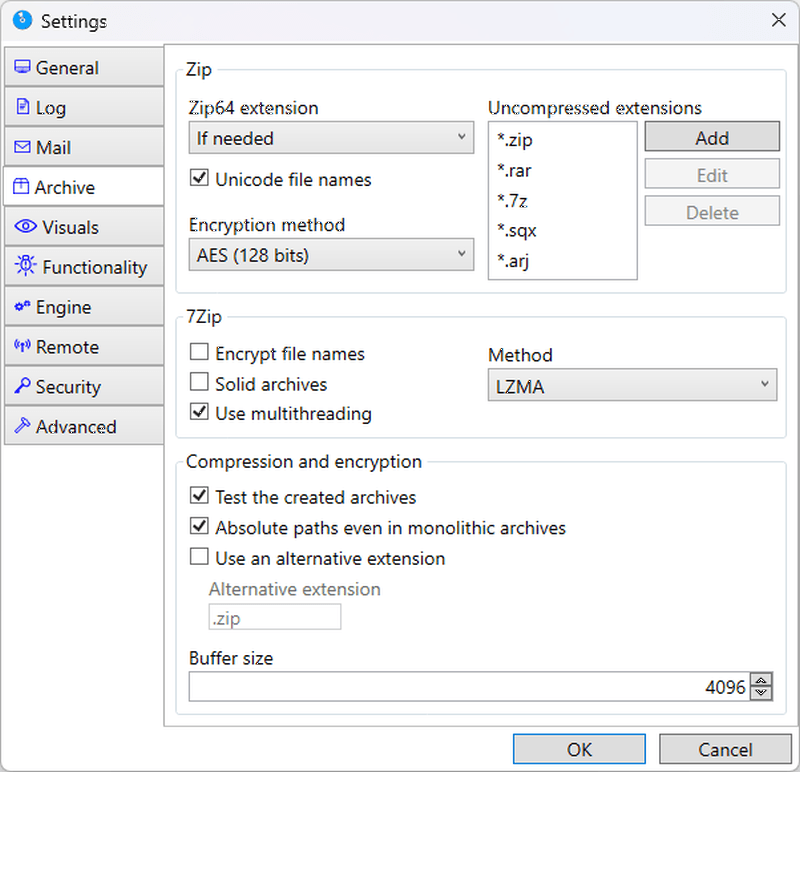Disable Unicode file names checkbox
800x880 pixels.
pos(199,178)
